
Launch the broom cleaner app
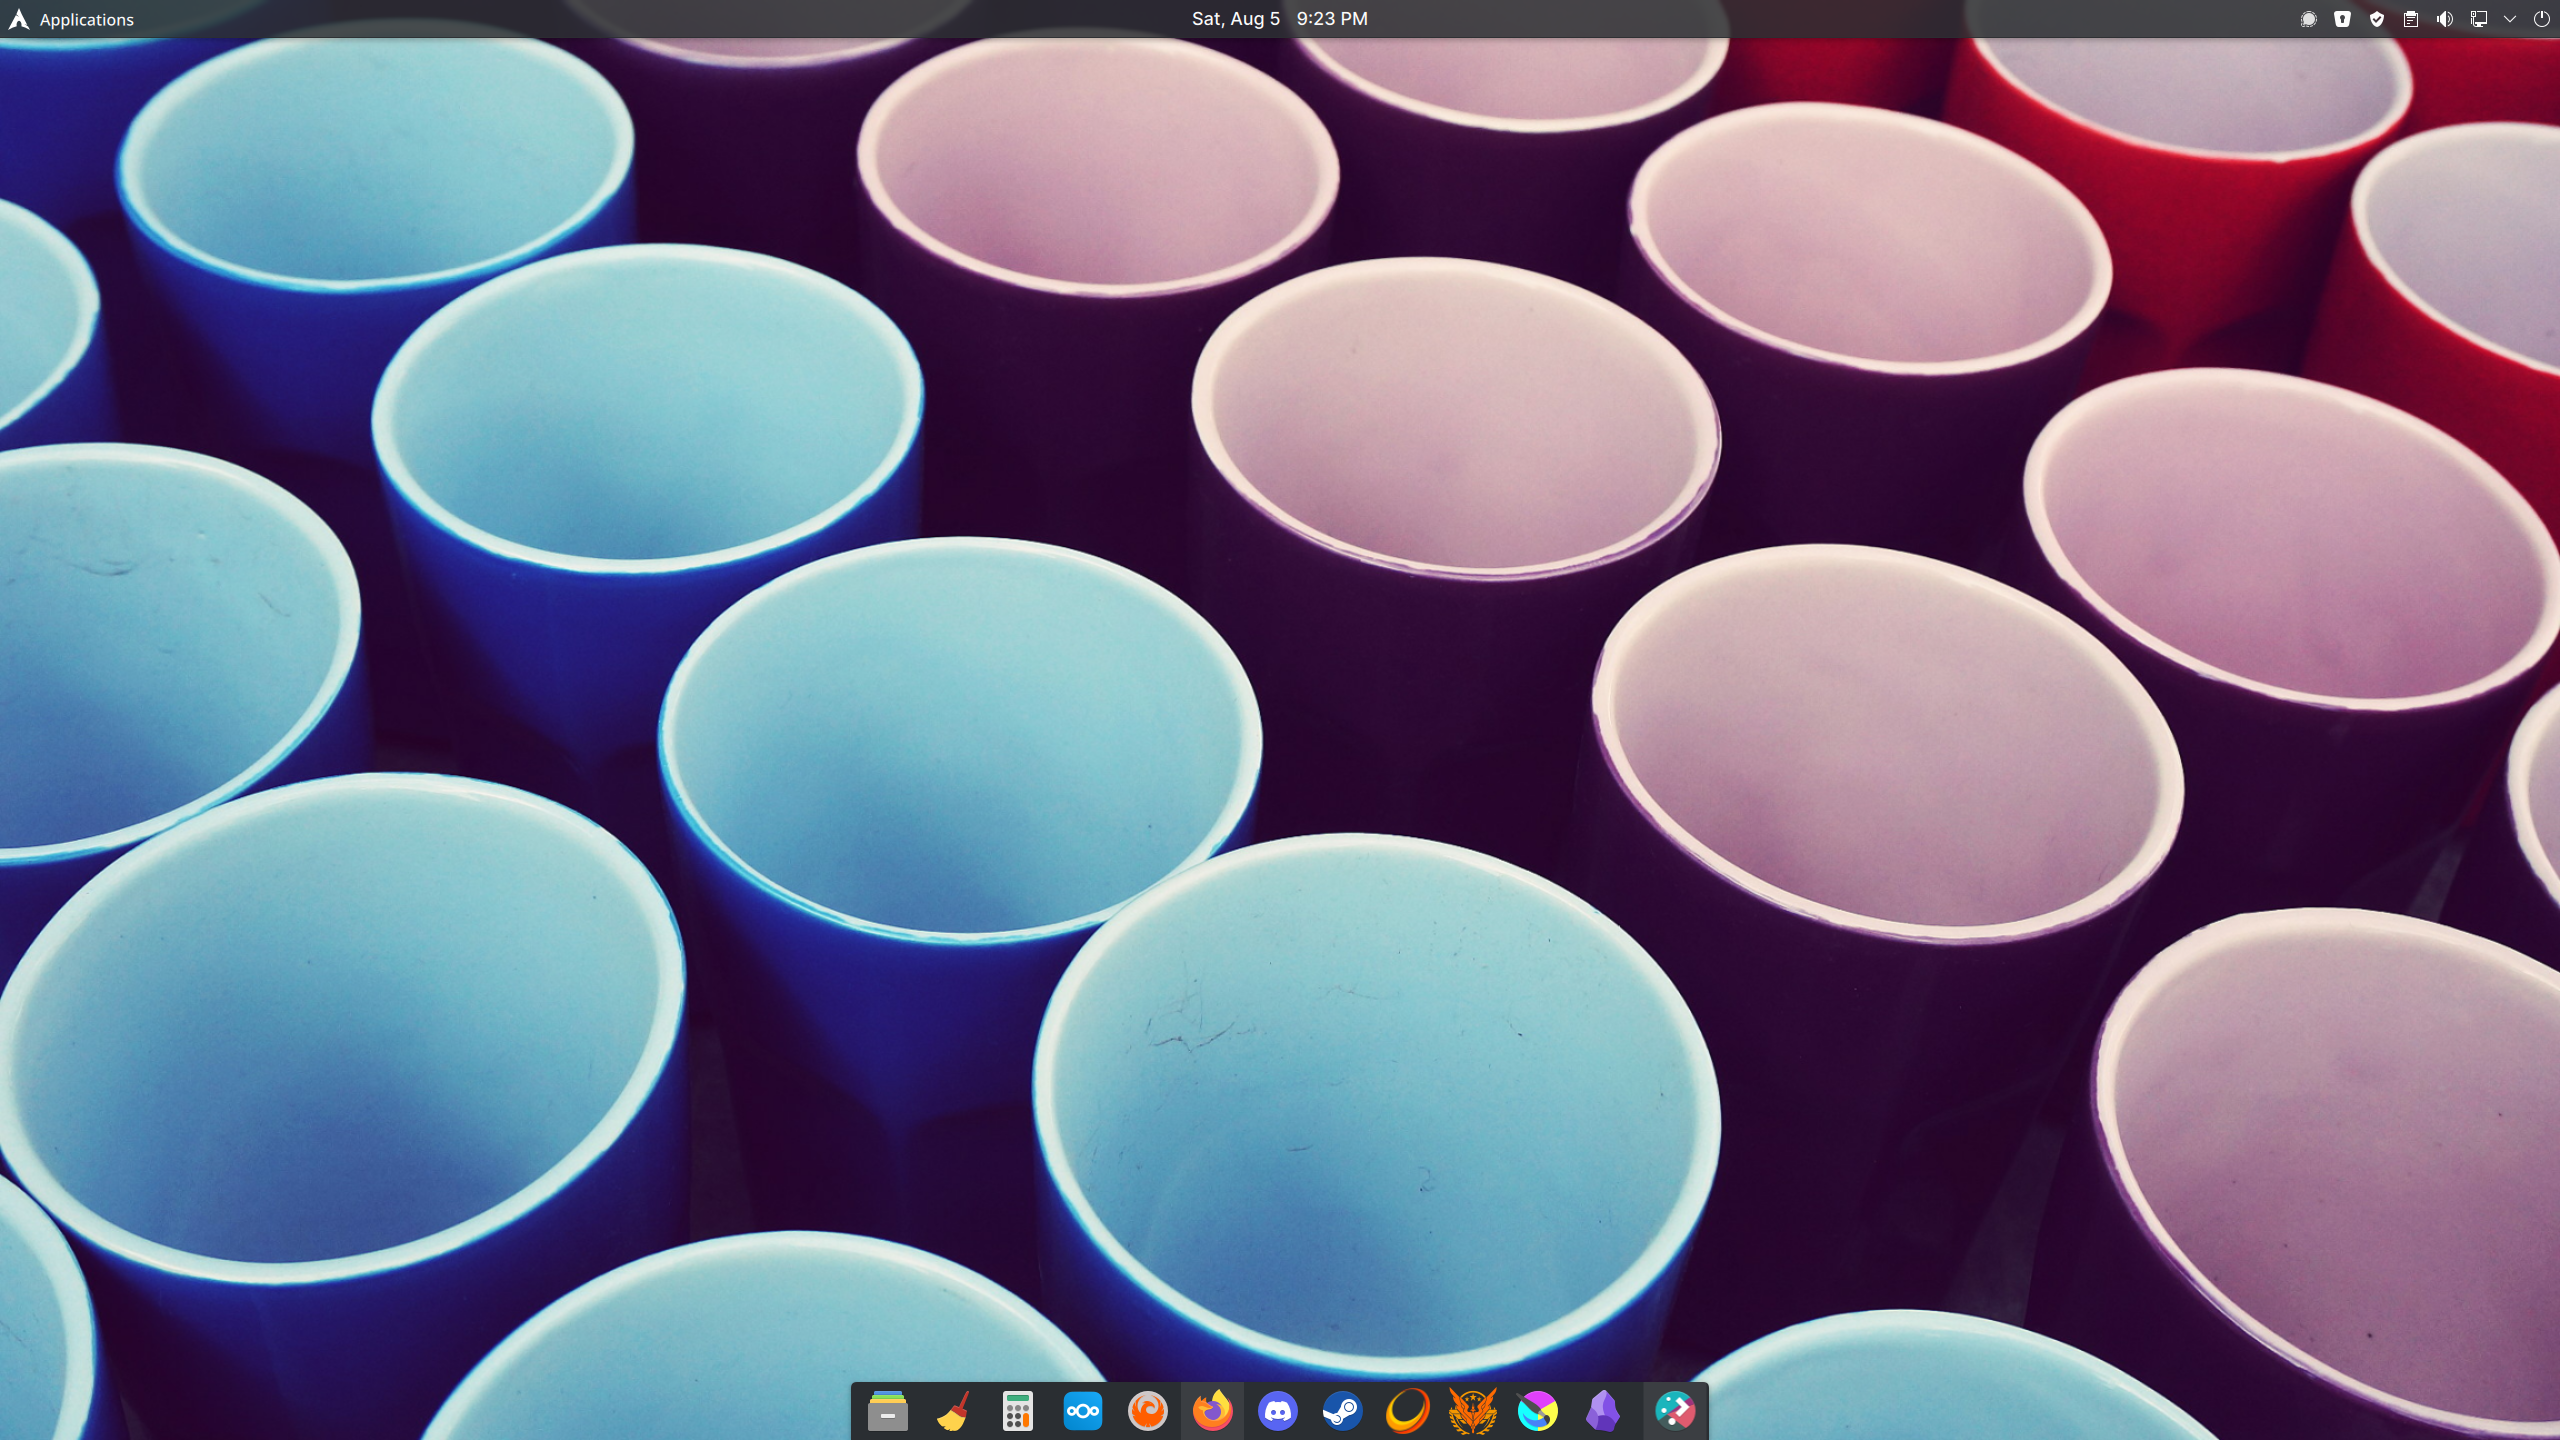coord(952,1411)
